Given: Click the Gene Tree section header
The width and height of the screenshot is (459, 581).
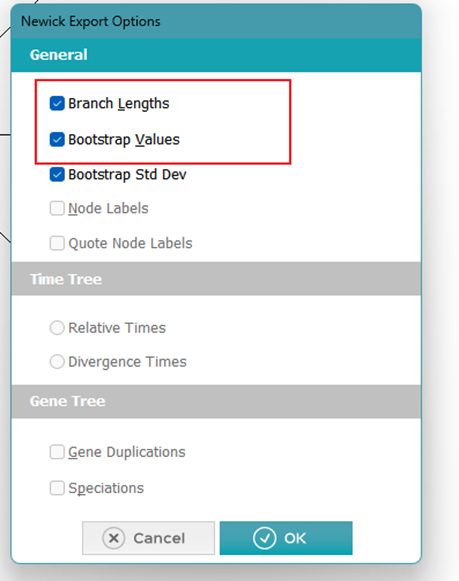Looking at the screenshot, I should (216, 401).
